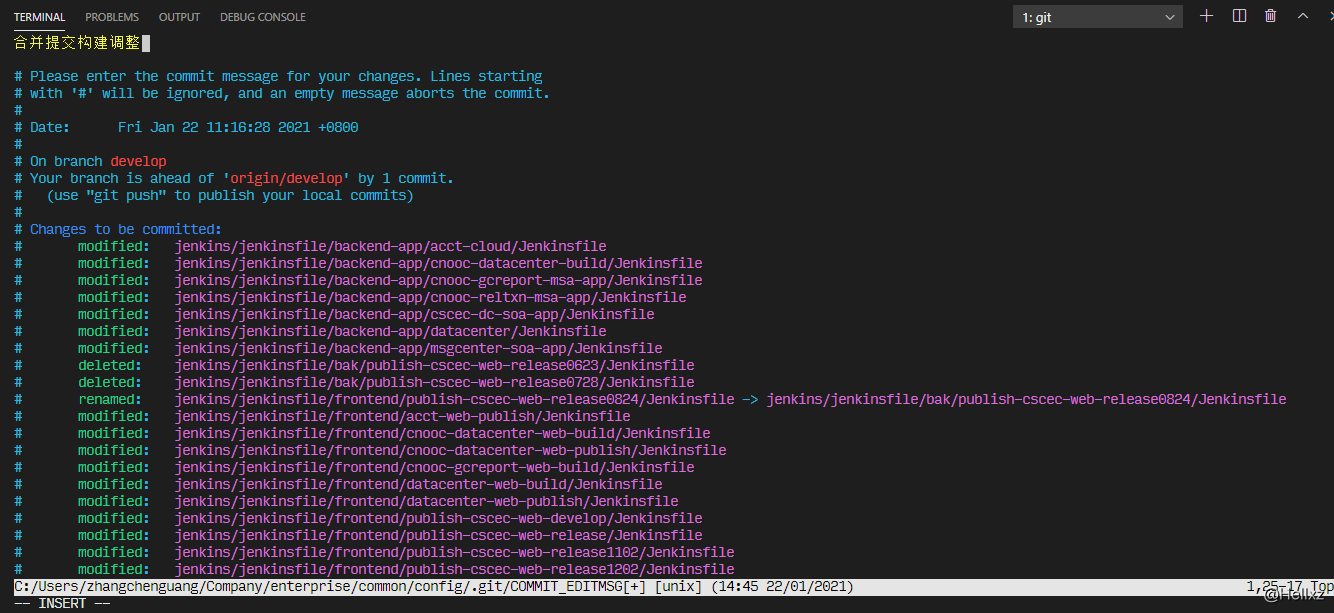Click backend-app/datacenter/Jenkinsfile path
Viewport: 1334px width, 613px height.
pos(391,331)
